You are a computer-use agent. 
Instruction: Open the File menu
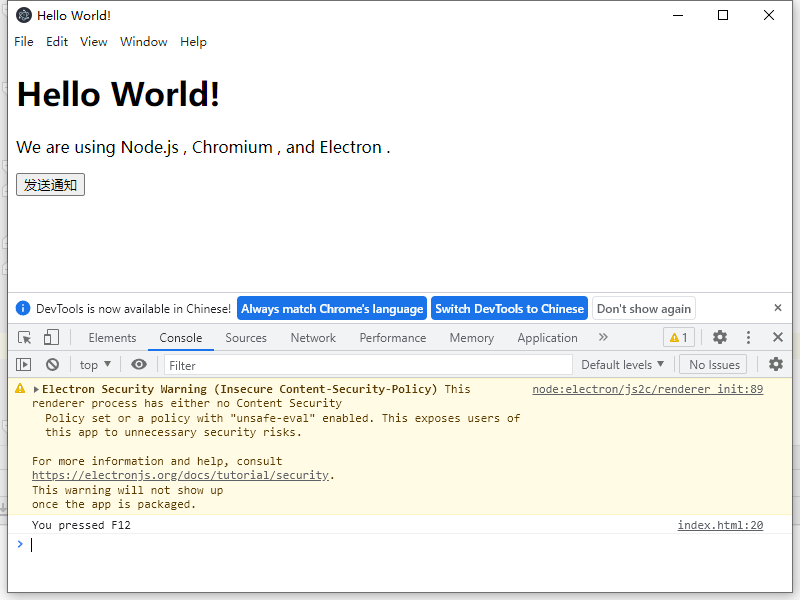[x=24, y=42]
